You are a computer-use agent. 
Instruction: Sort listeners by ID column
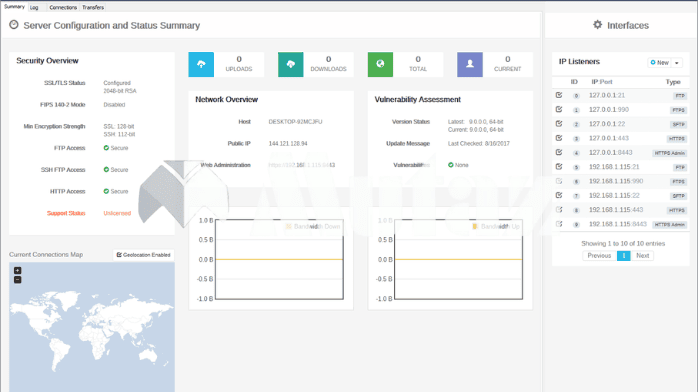(574, 82)
